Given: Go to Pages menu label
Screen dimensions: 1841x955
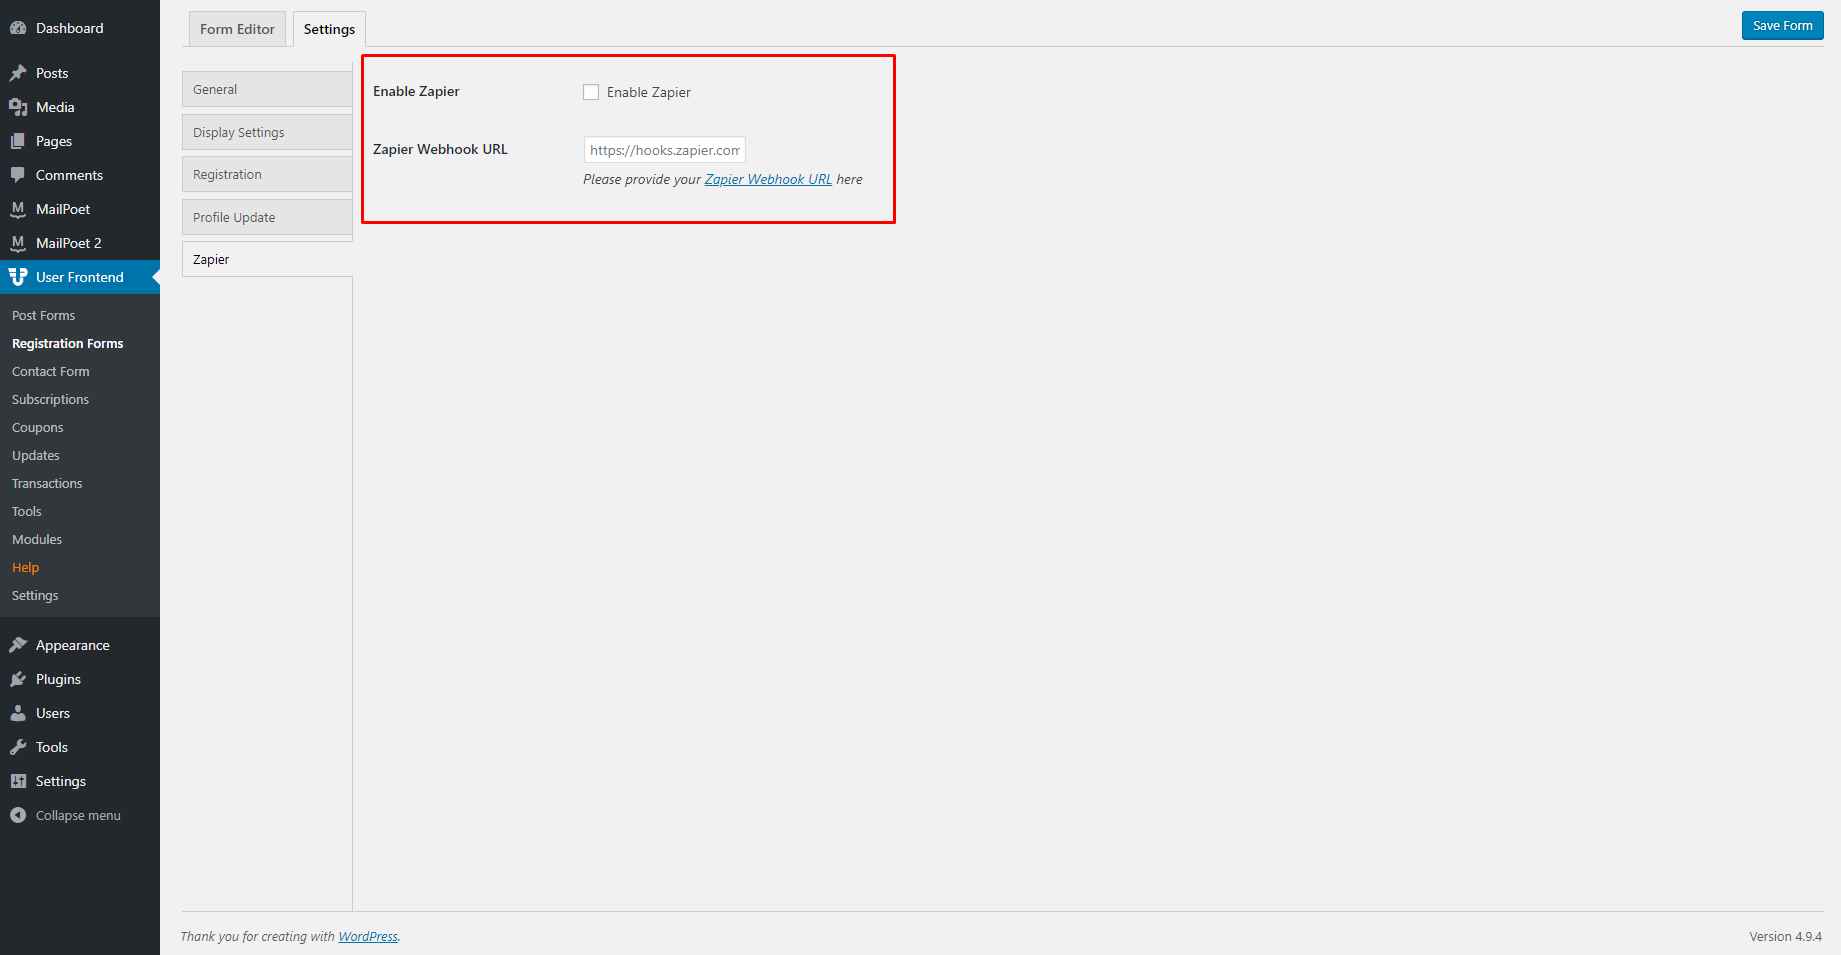Looking at the screenshot, I should (x=54, y=141).
